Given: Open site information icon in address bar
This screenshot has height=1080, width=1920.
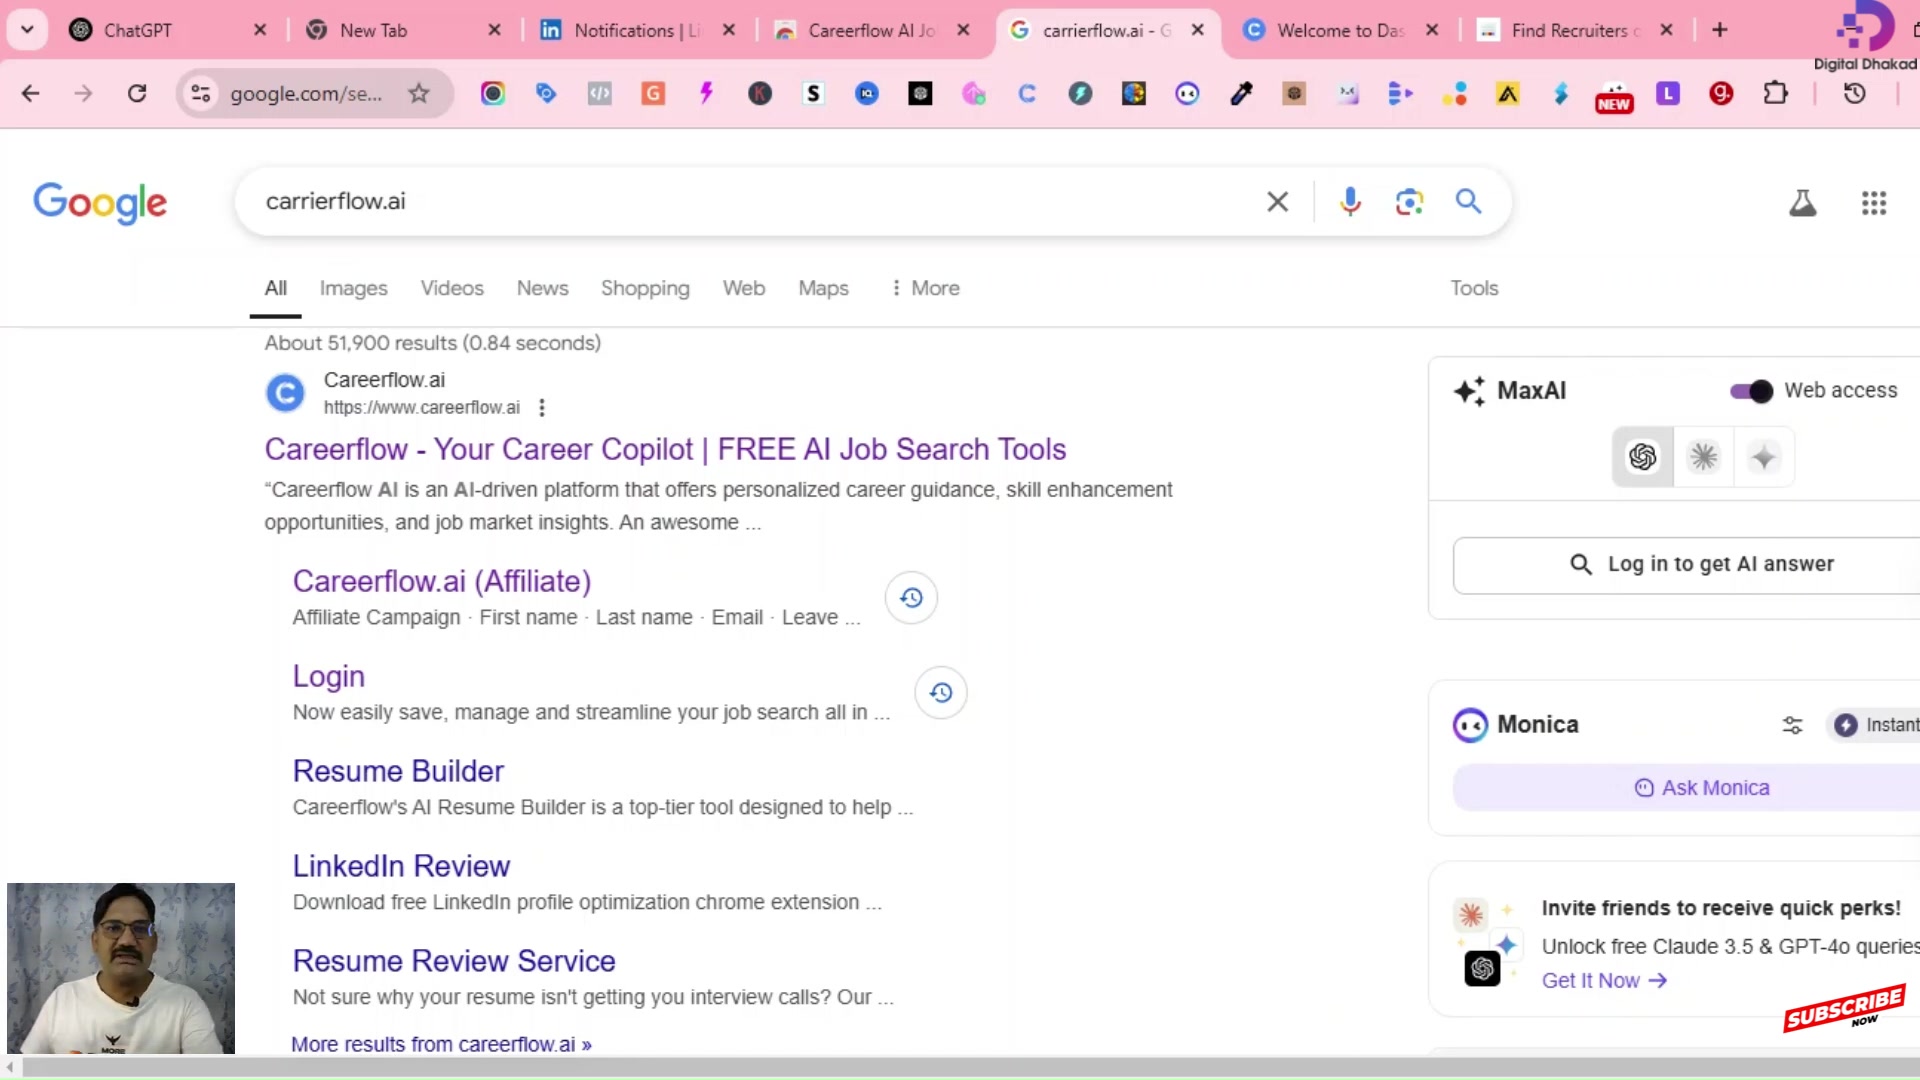Looking at the screenshot, I should click(201, 93).
